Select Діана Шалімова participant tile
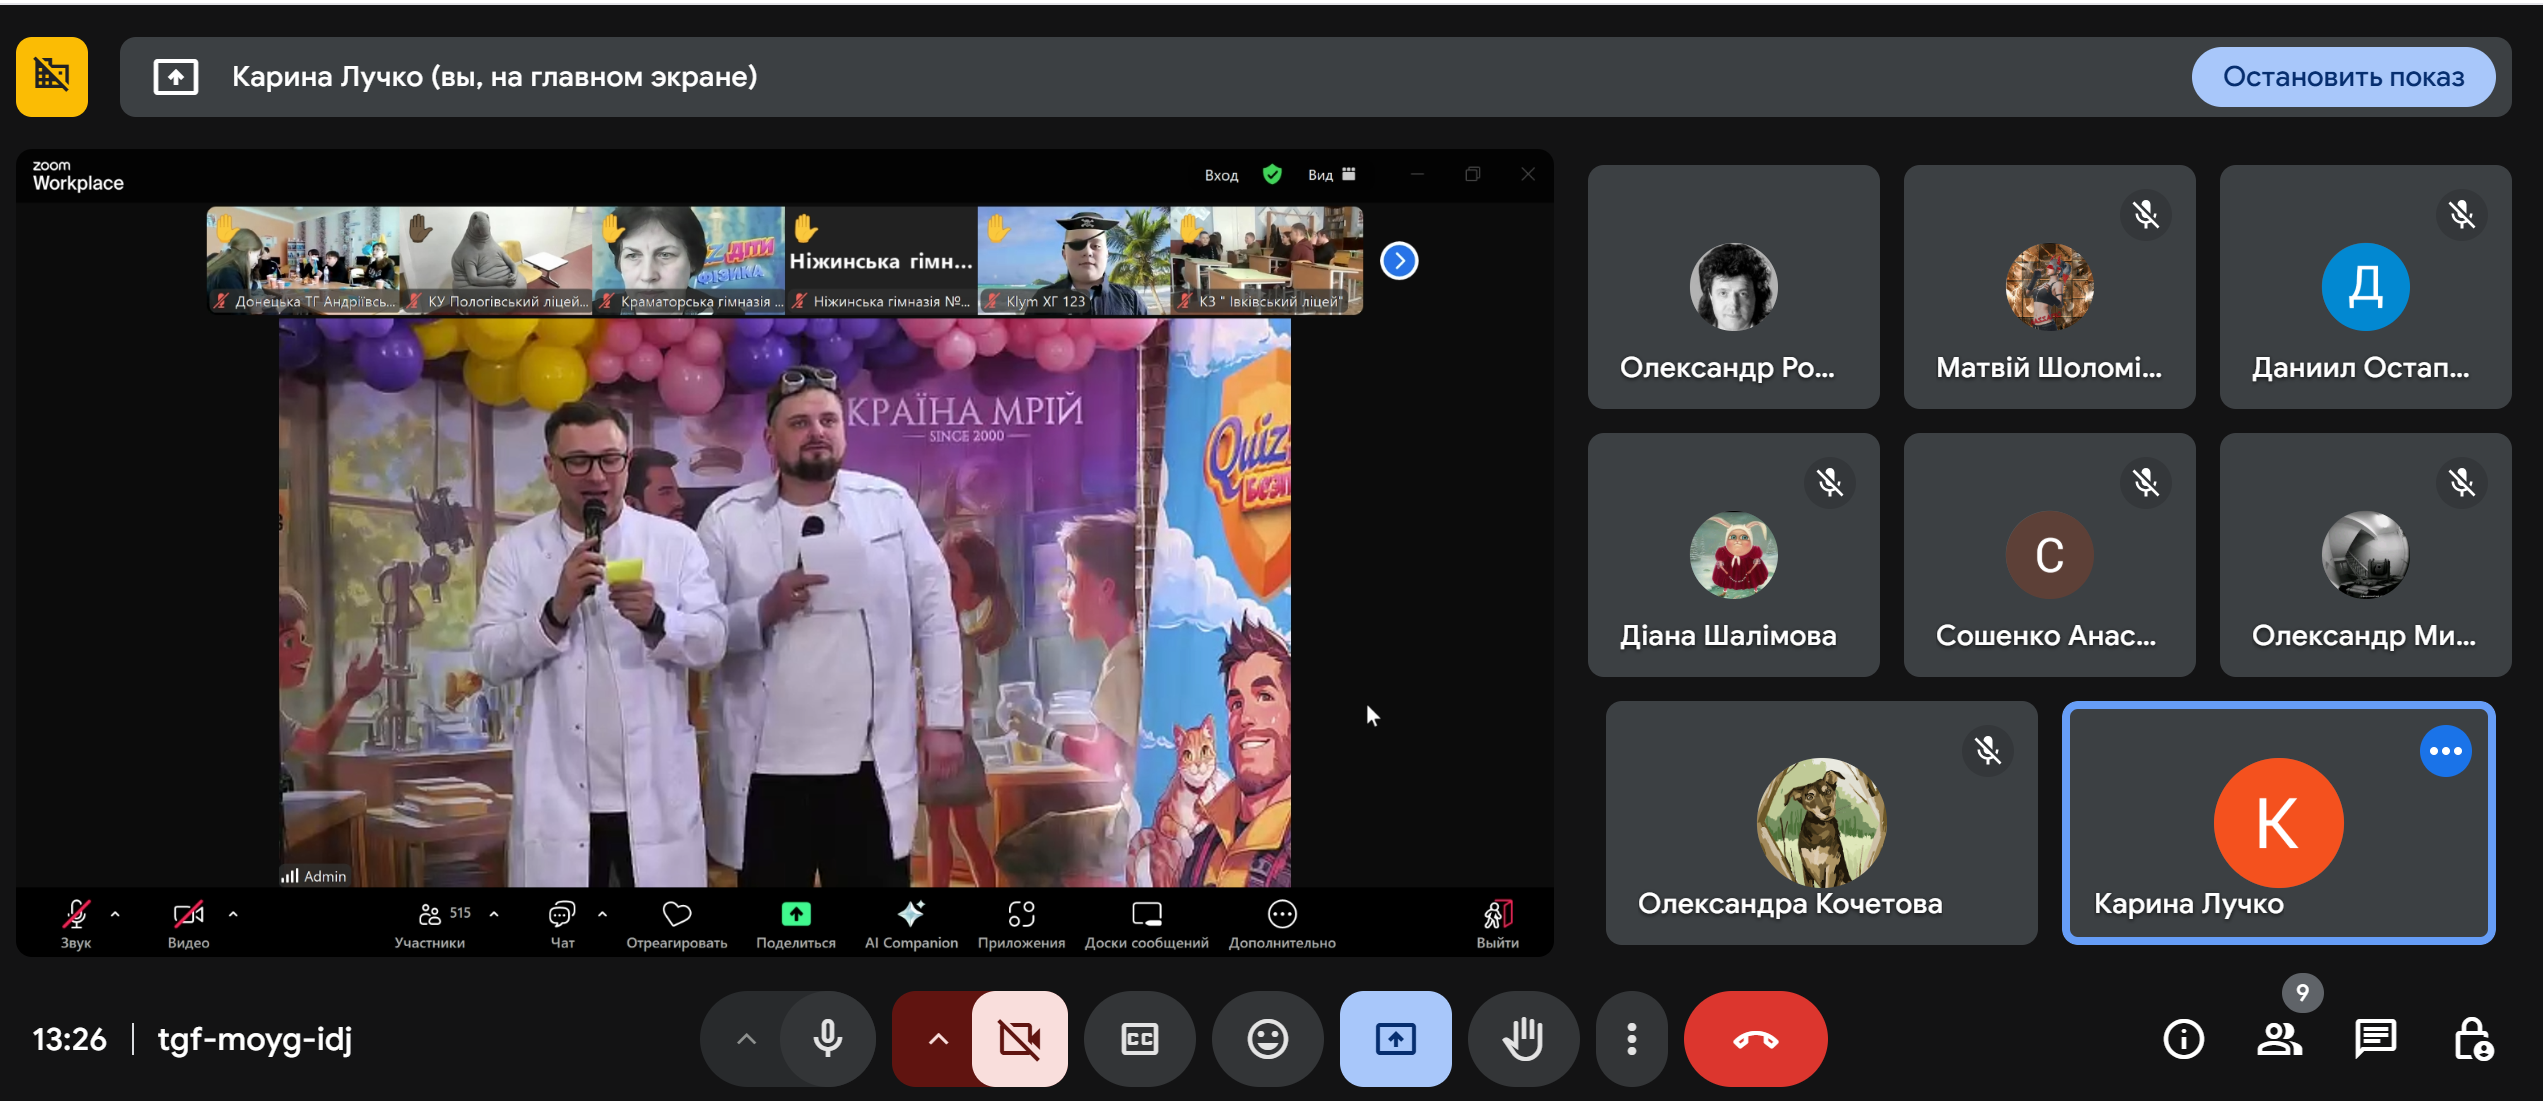This screenshot has height=1101, width=2543. 1733,555
